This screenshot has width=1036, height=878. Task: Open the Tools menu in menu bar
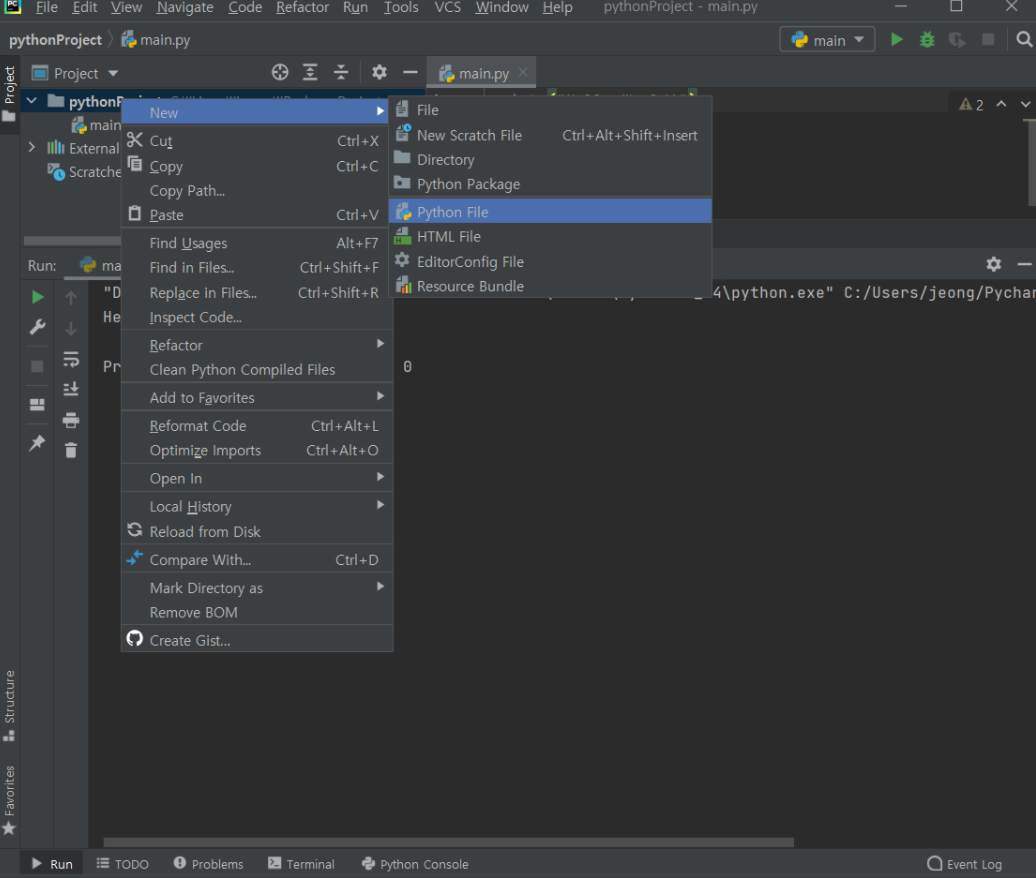401,8
